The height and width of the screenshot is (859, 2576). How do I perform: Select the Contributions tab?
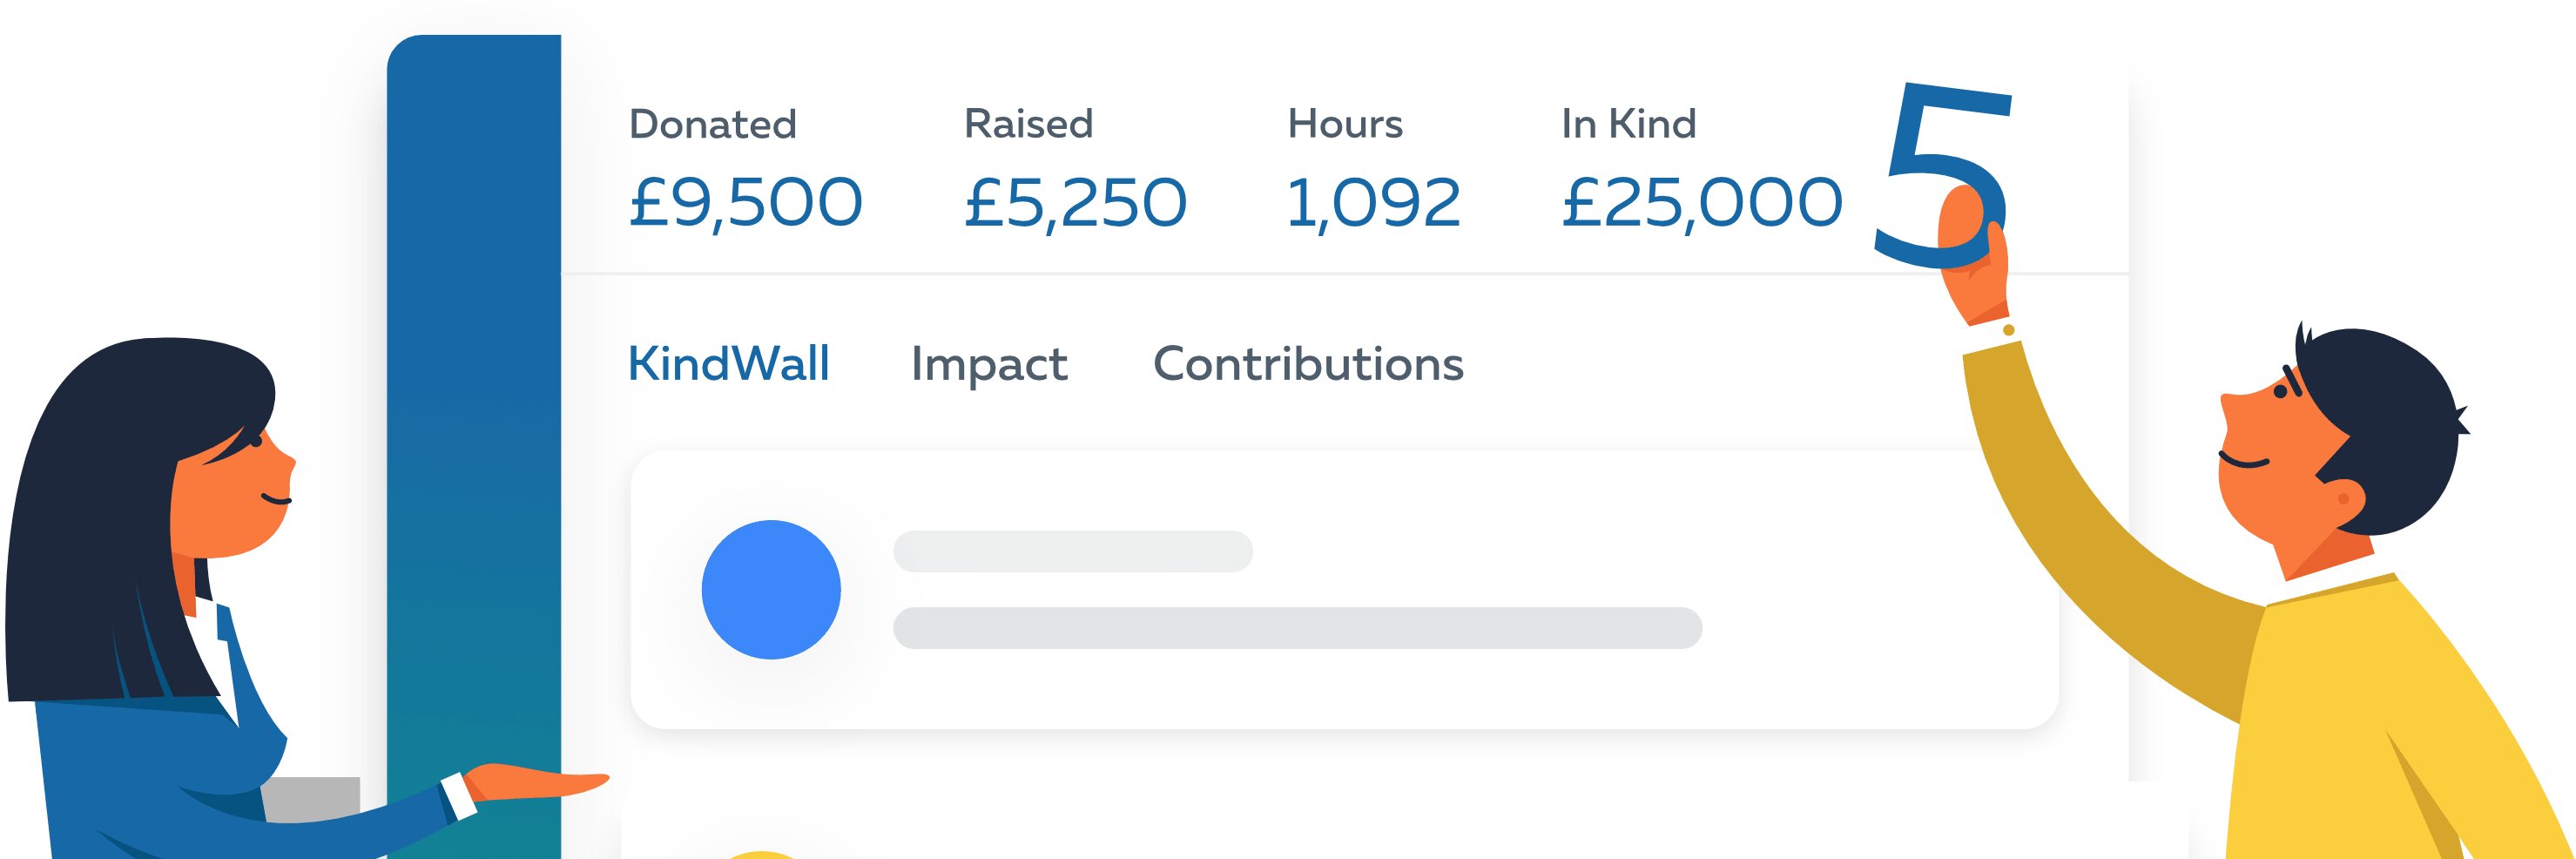coord(1308,364)
